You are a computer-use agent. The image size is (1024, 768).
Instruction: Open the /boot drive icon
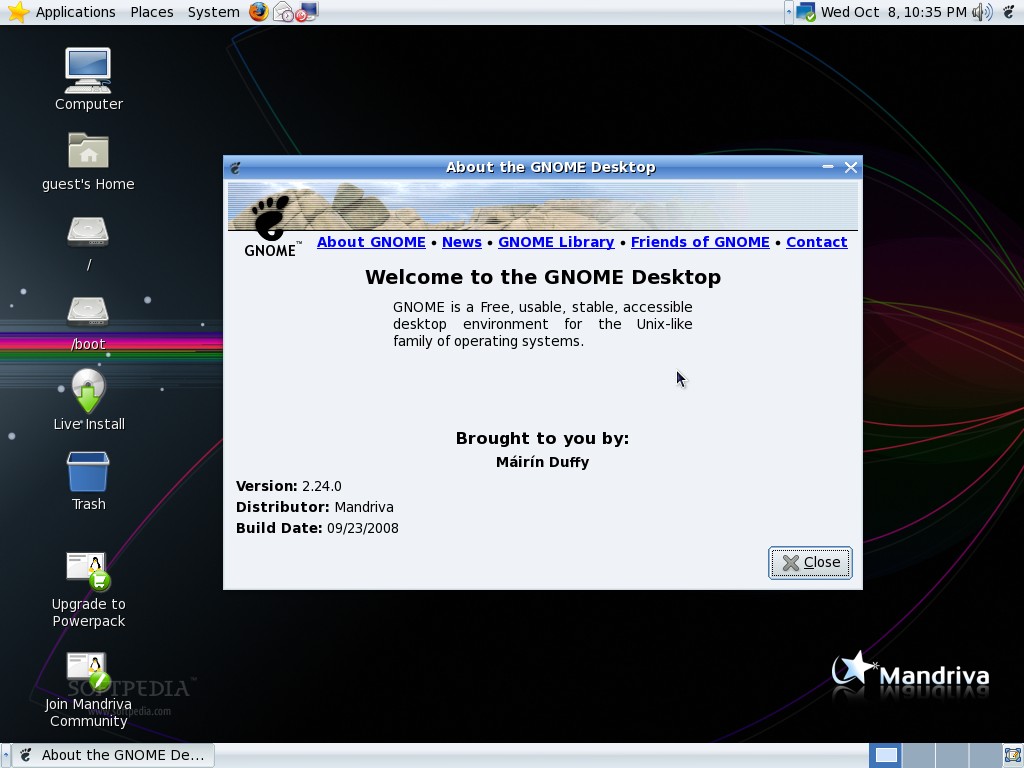(x=88, y=313)
